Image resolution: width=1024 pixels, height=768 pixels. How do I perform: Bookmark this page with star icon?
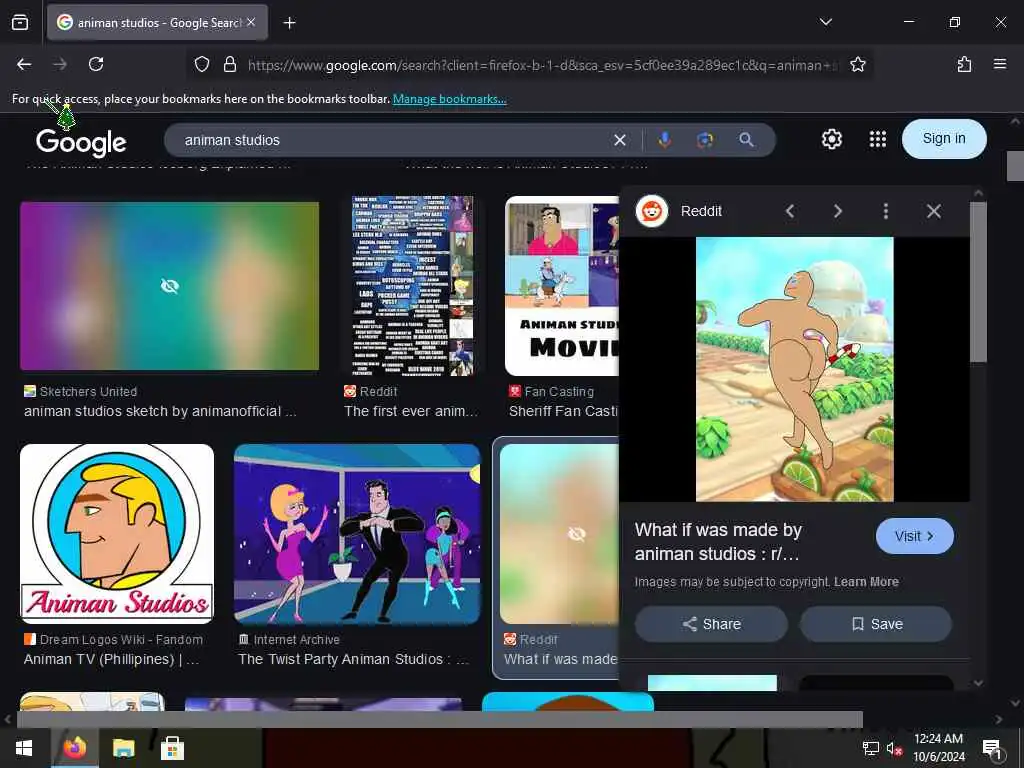point(857,64)
